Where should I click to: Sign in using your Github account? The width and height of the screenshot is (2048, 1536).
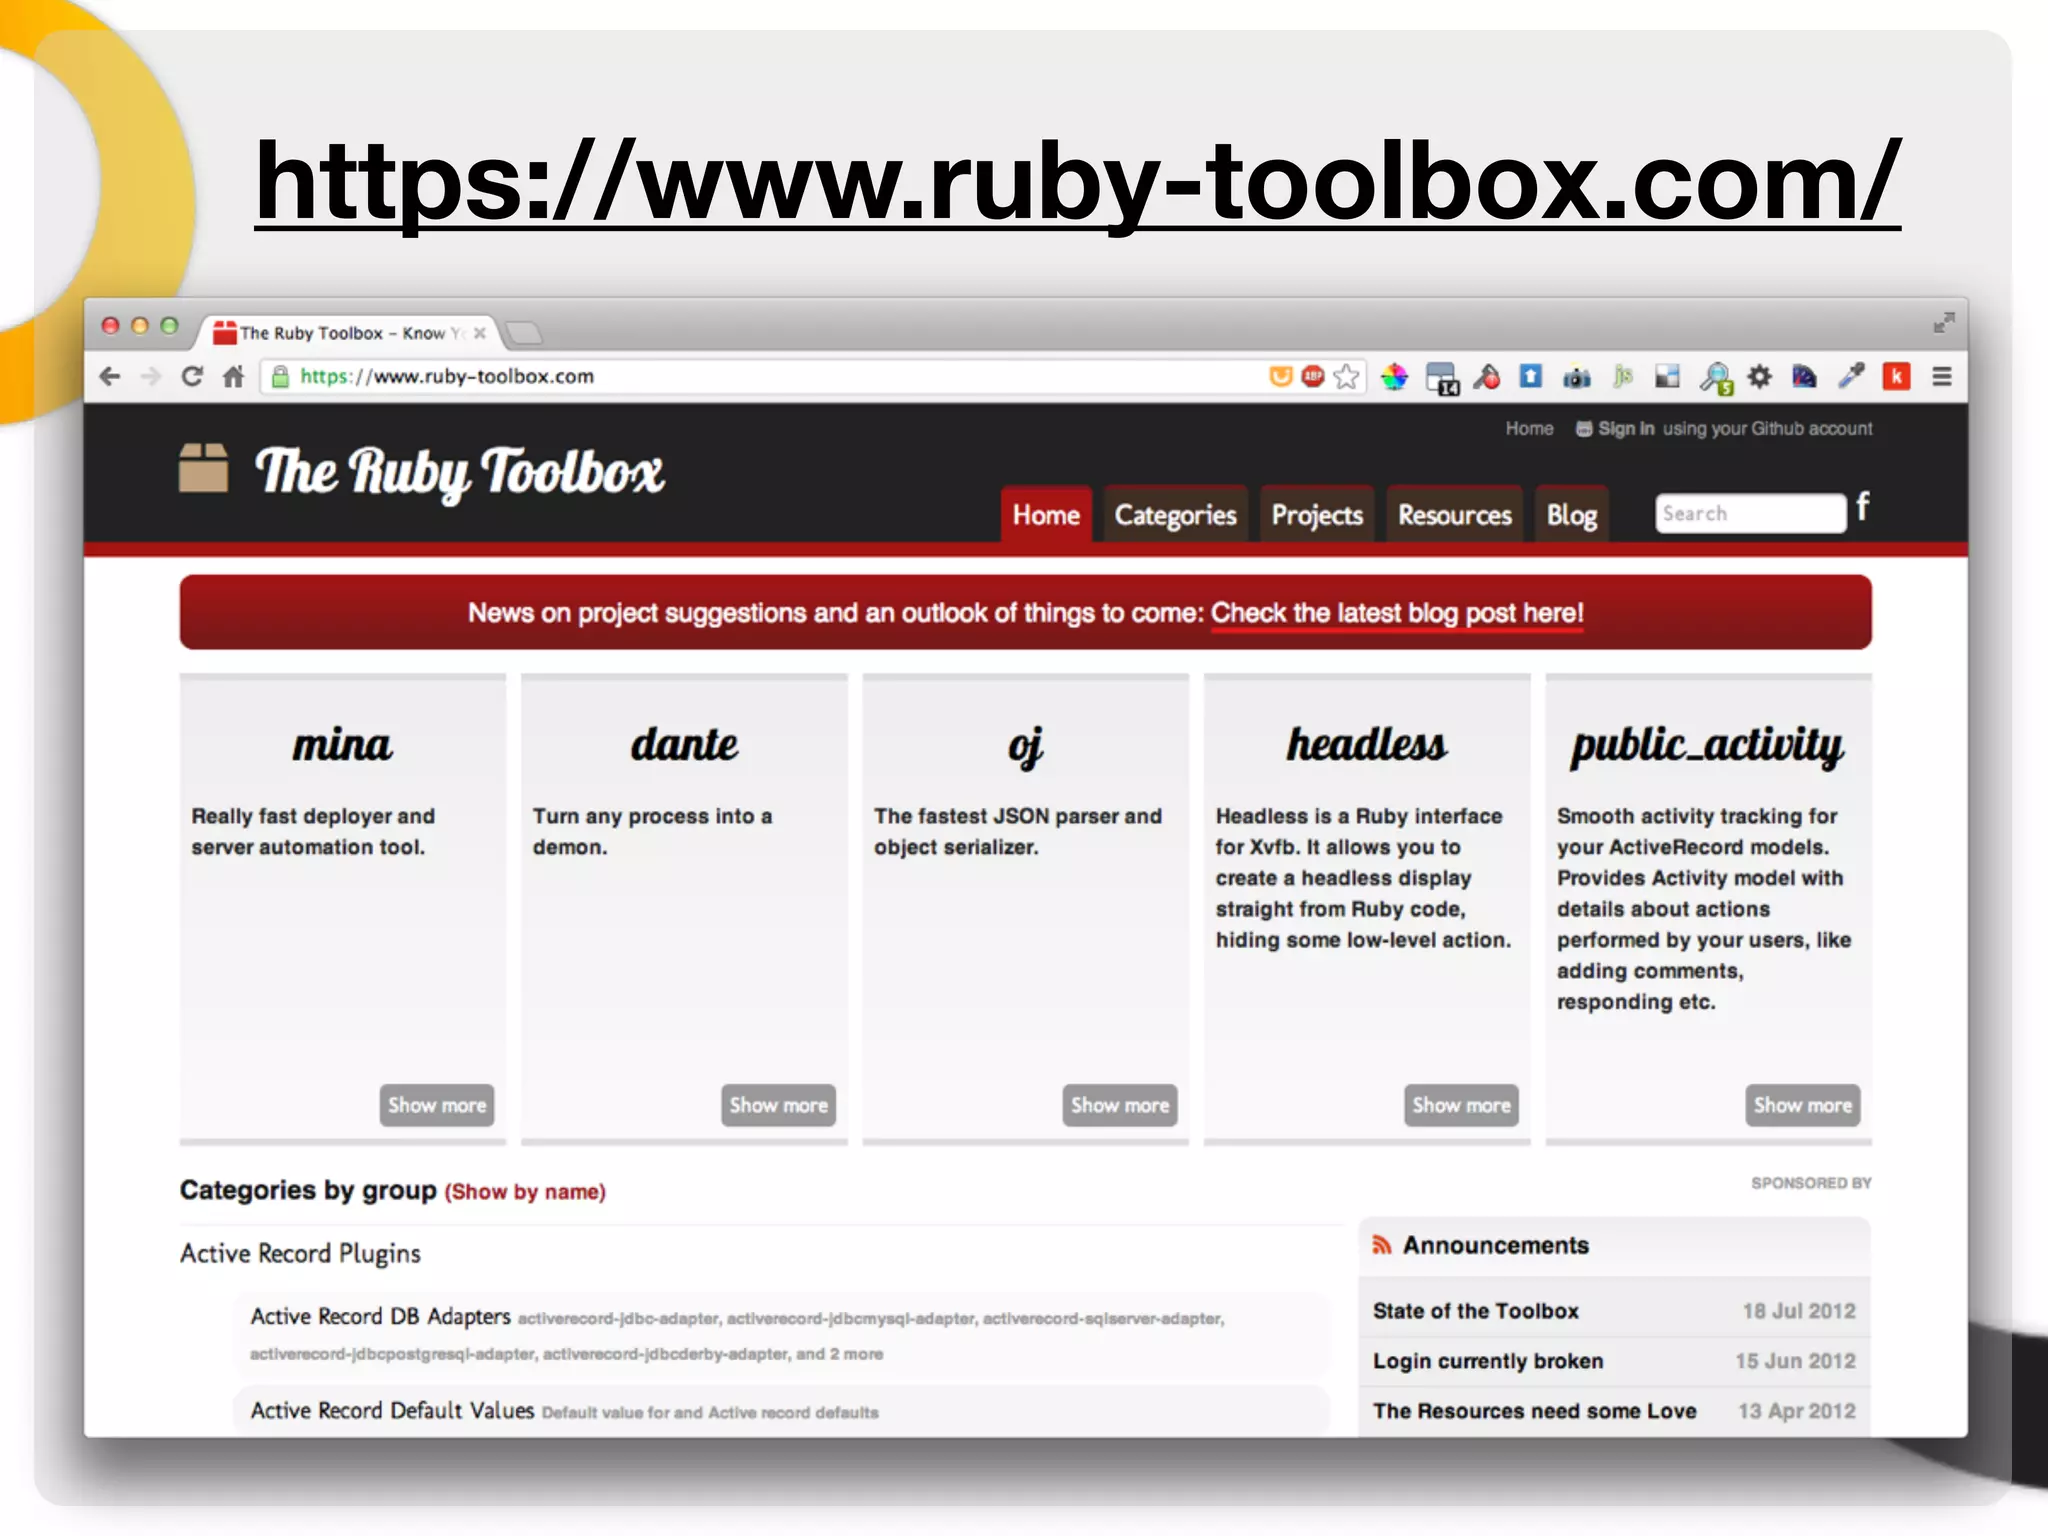1725,428
